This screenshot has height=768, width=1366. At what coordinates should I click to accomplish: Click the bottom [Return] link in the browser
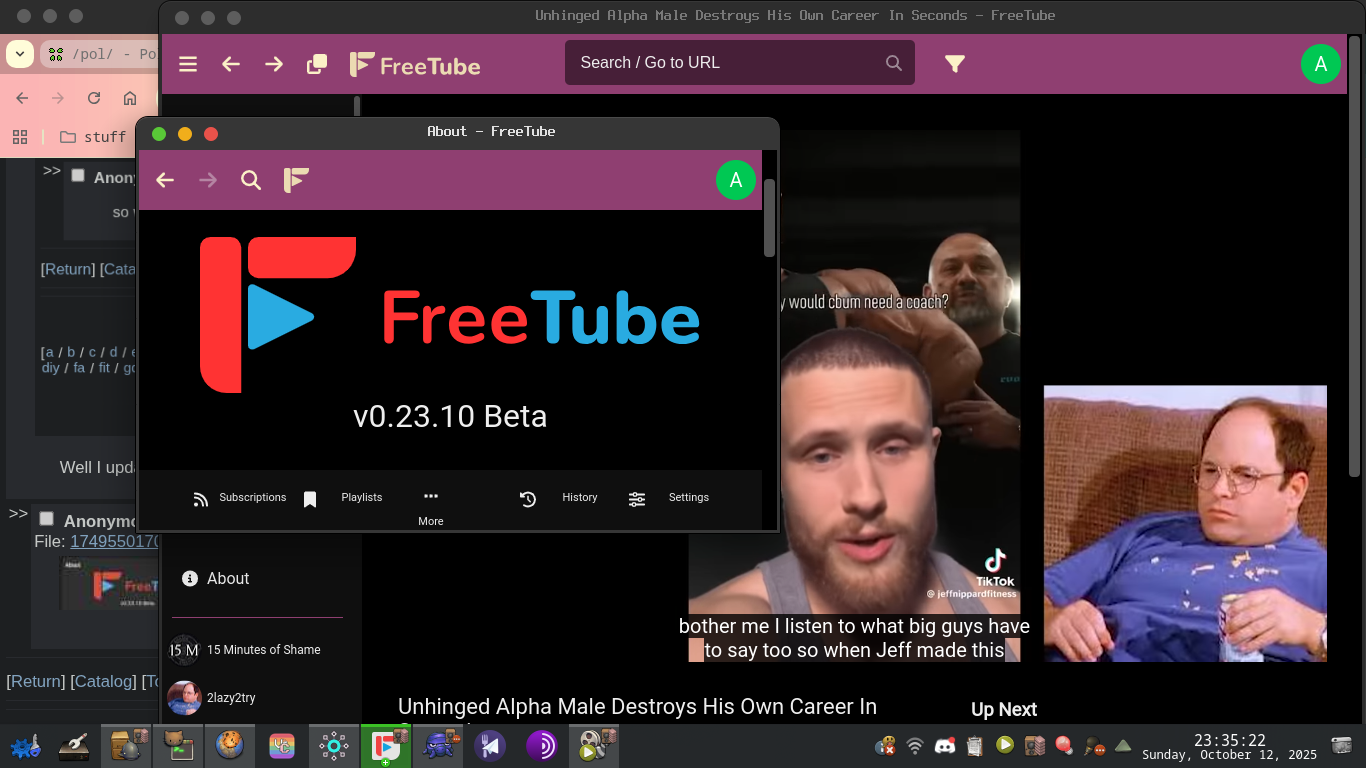click(x=35, y=681)
